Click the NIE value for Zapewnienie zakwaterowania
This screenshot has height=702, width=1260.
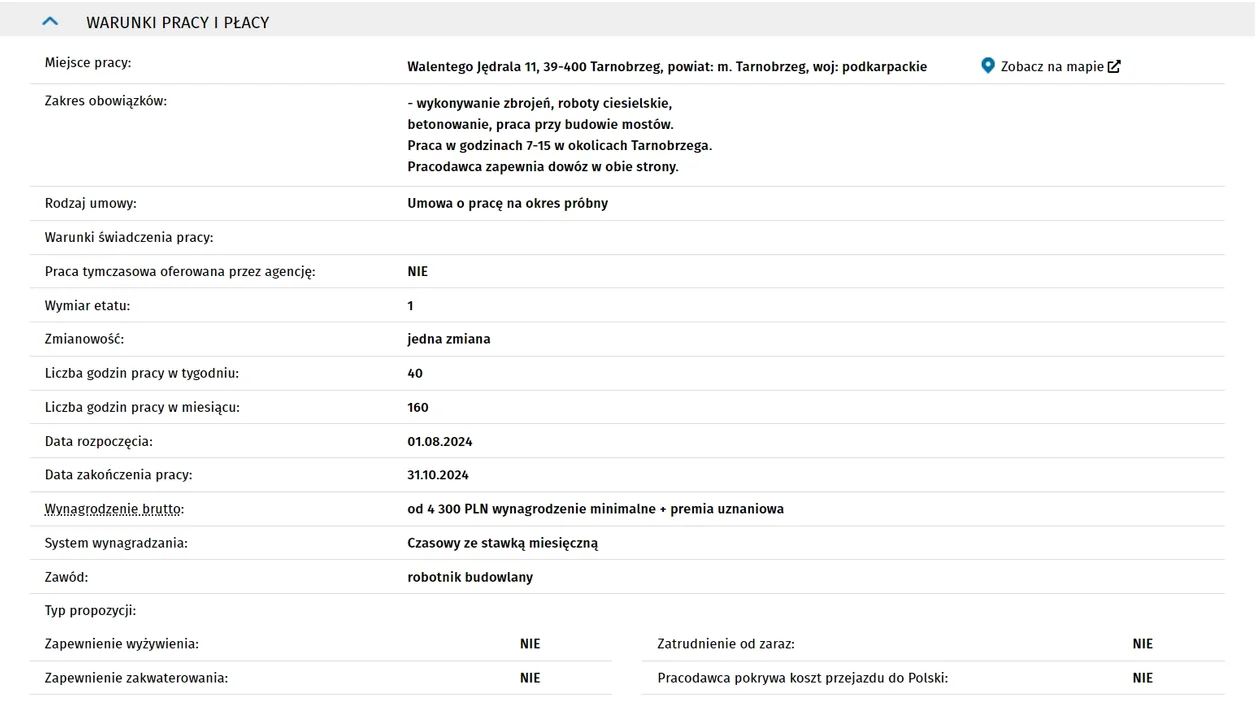[x=530, y=678]
